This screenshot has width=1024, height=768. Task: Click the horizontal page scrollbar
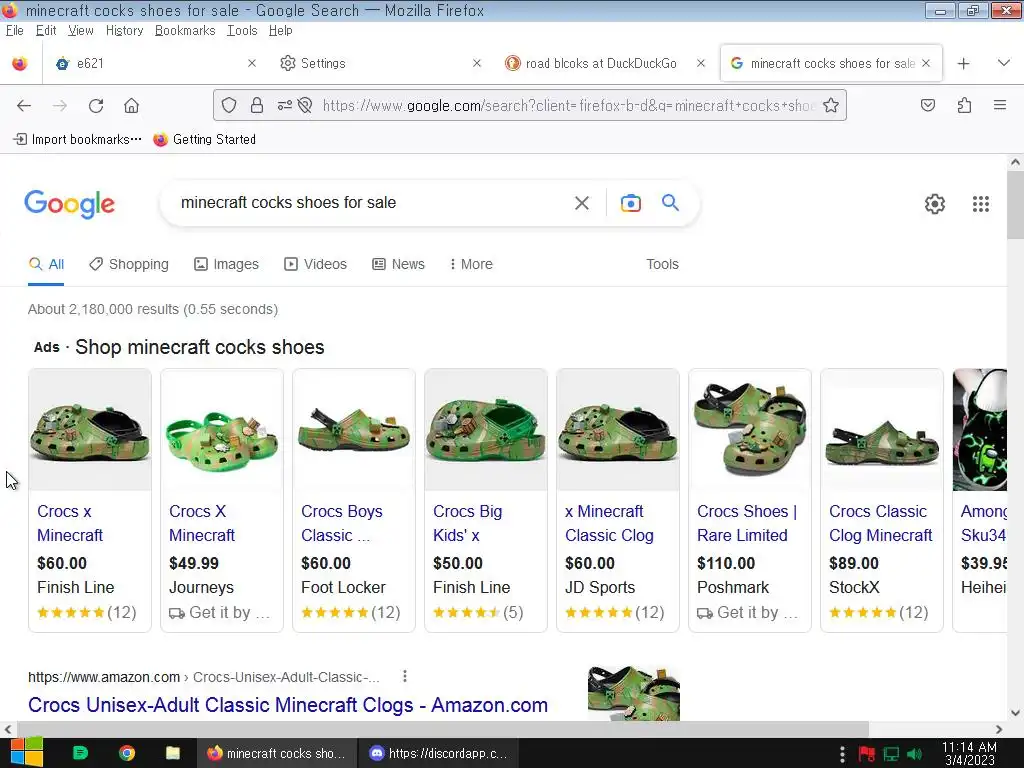[x=443, y=729]
